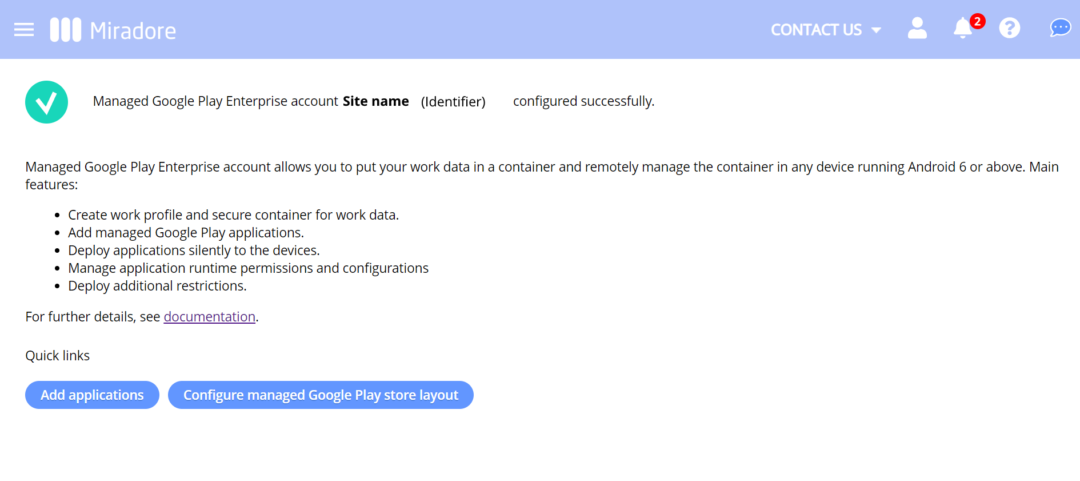The height and width of the screenshot is (481, 1080).
Task: Open the hamburger navigation menu
Action: pyautogui.click(x=24, y=30)
